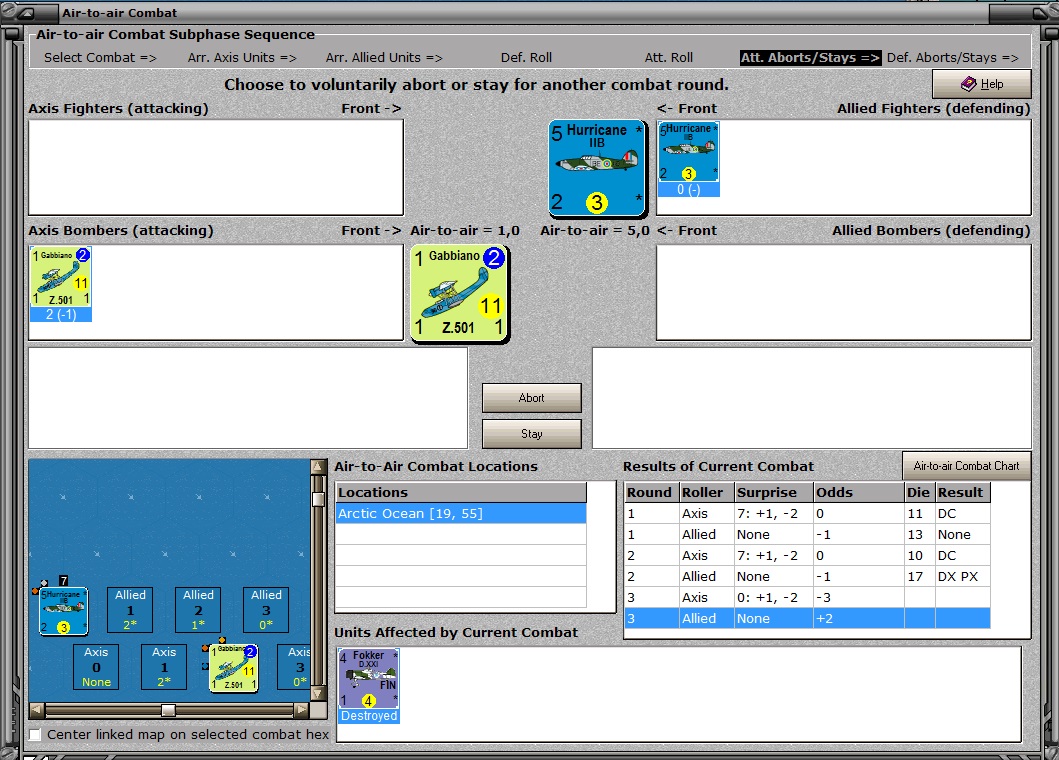
Task: Click the Allied 2 box on map track
Action: 199,609
